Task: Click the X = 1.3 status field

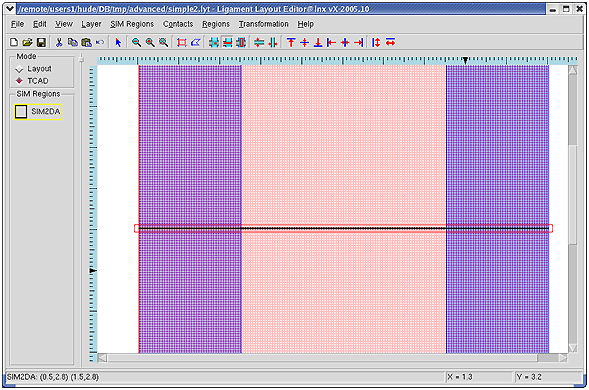Action: tap(478, 377)
